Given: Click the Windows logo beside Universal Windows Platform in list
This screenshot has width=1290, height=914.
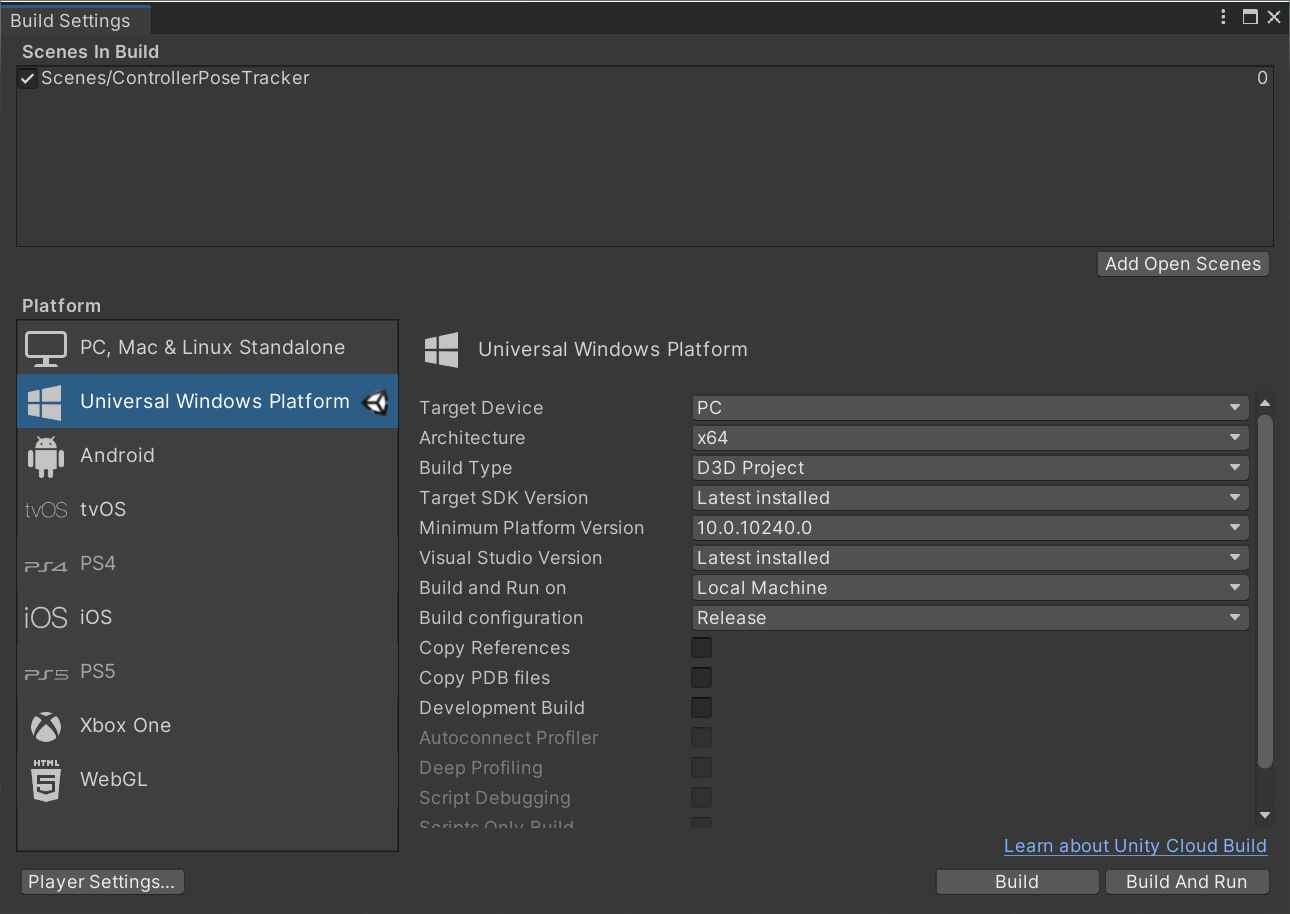Looking at the screenshot, I should [45, 402].
